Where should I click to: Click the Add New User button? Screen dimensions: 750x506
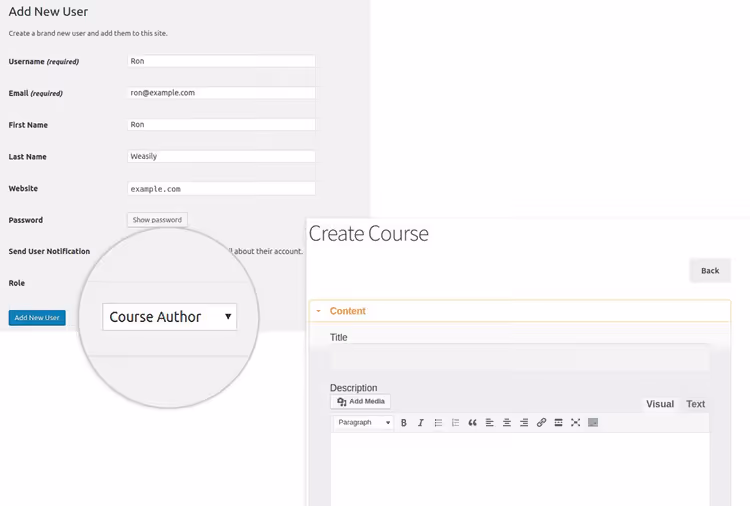coord(37,318)
